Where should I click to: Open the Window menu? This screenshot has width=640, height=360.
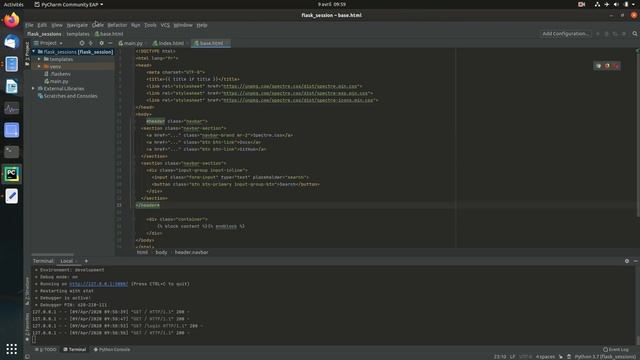(x=183, y=25)
